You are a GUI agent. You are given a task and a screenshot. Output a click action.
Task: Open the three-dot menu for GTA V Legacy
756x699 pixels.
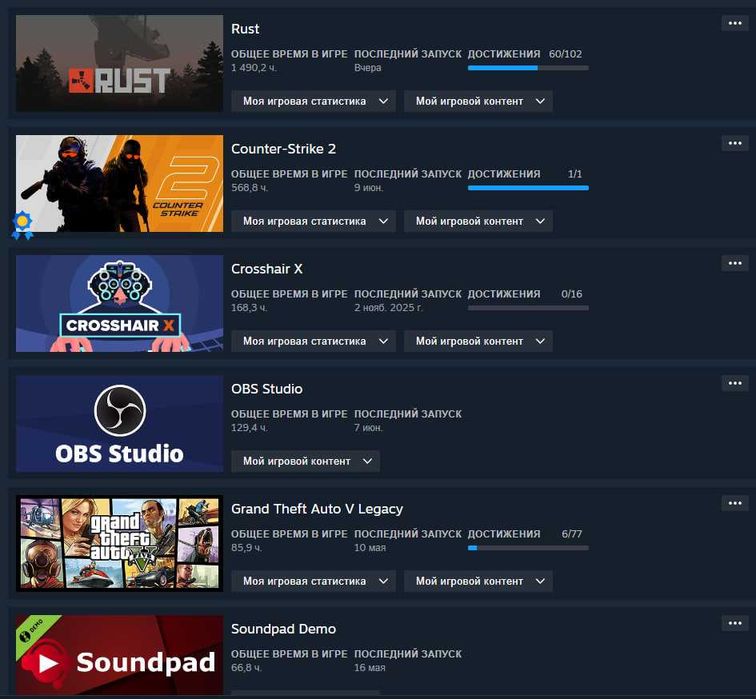pos(735,503)
